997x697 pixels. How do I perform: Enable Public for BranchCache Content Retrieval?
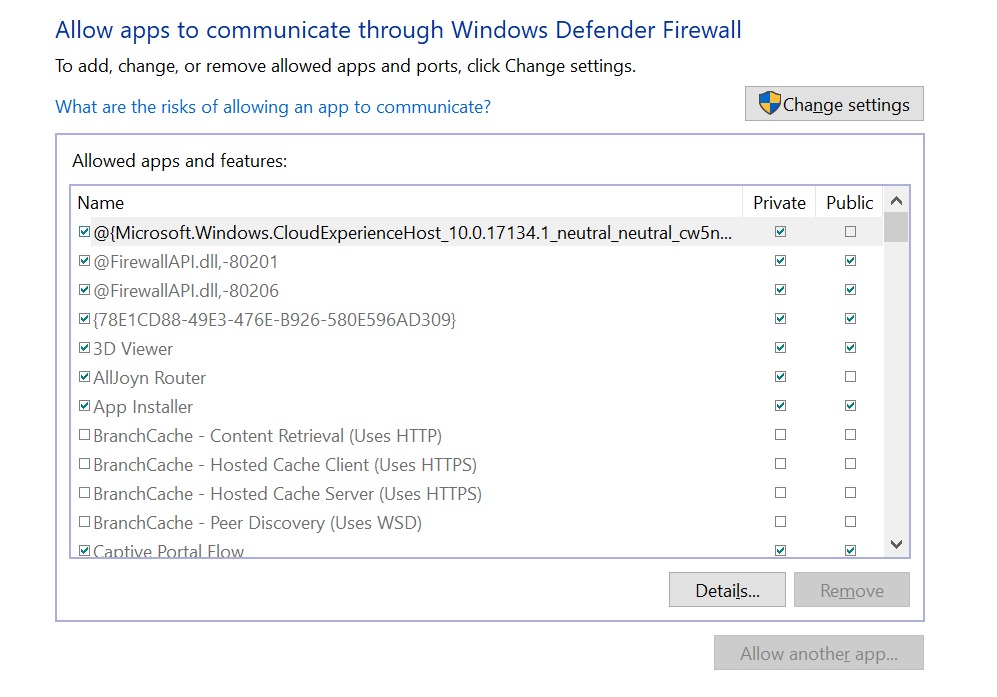coord(850,434)
